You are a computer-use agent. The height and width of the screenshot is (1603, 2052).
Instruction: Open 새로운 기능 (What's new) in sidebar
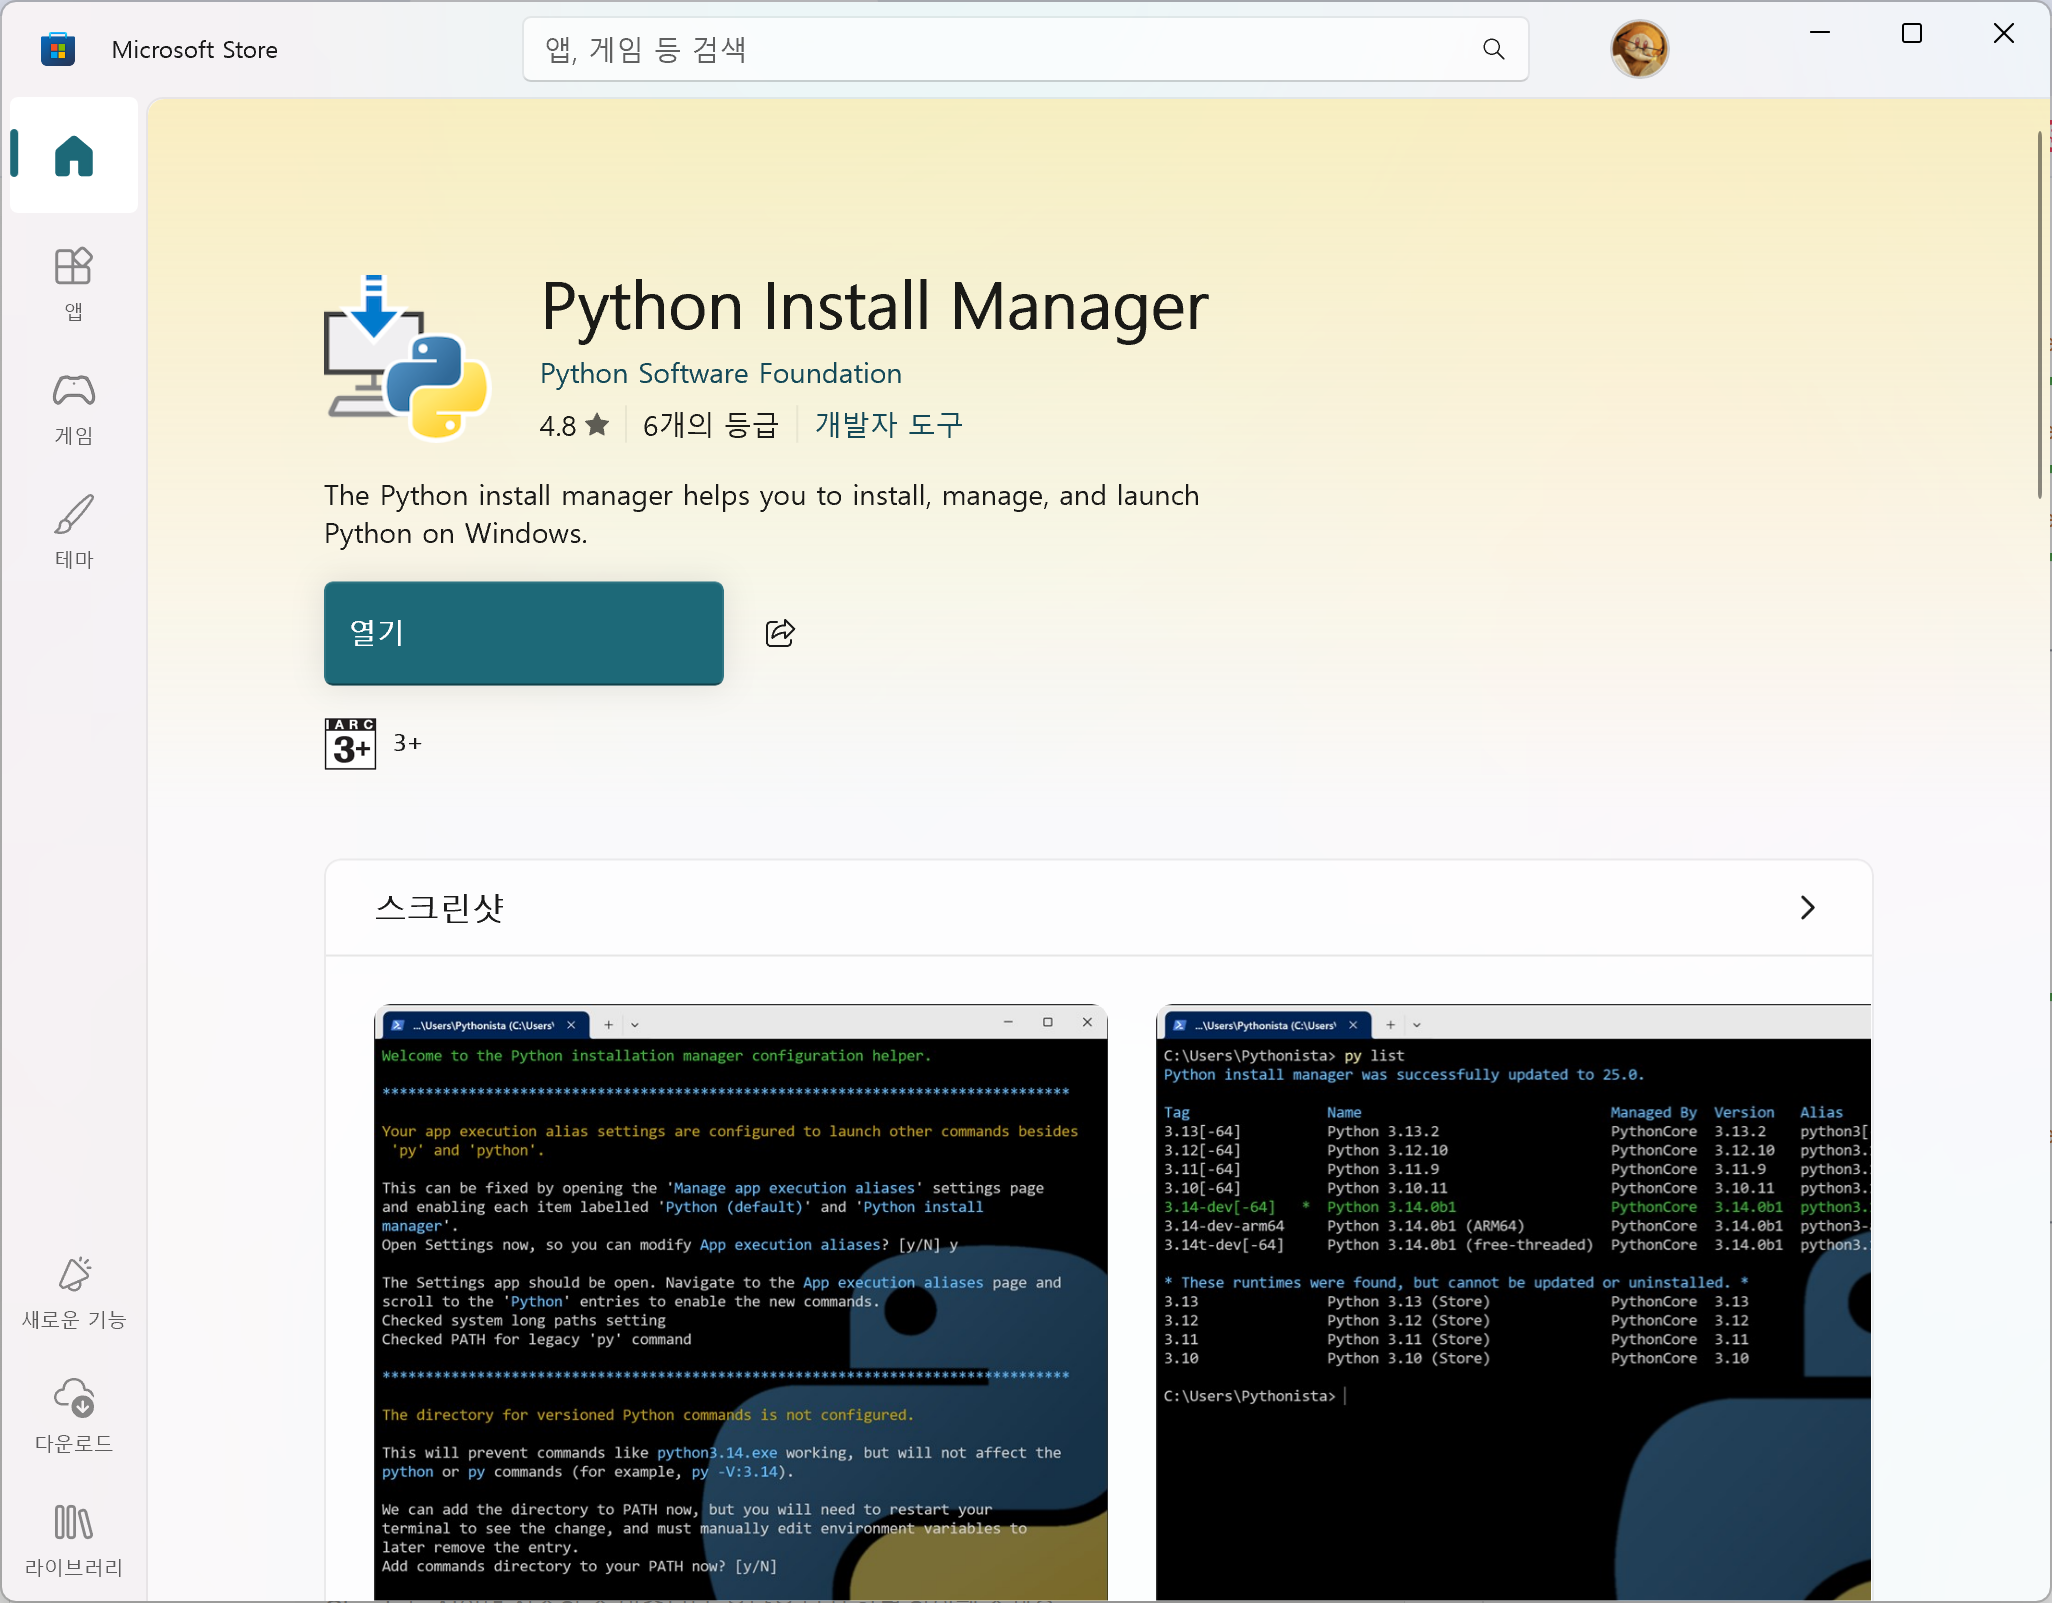(x=74, y=1293)
